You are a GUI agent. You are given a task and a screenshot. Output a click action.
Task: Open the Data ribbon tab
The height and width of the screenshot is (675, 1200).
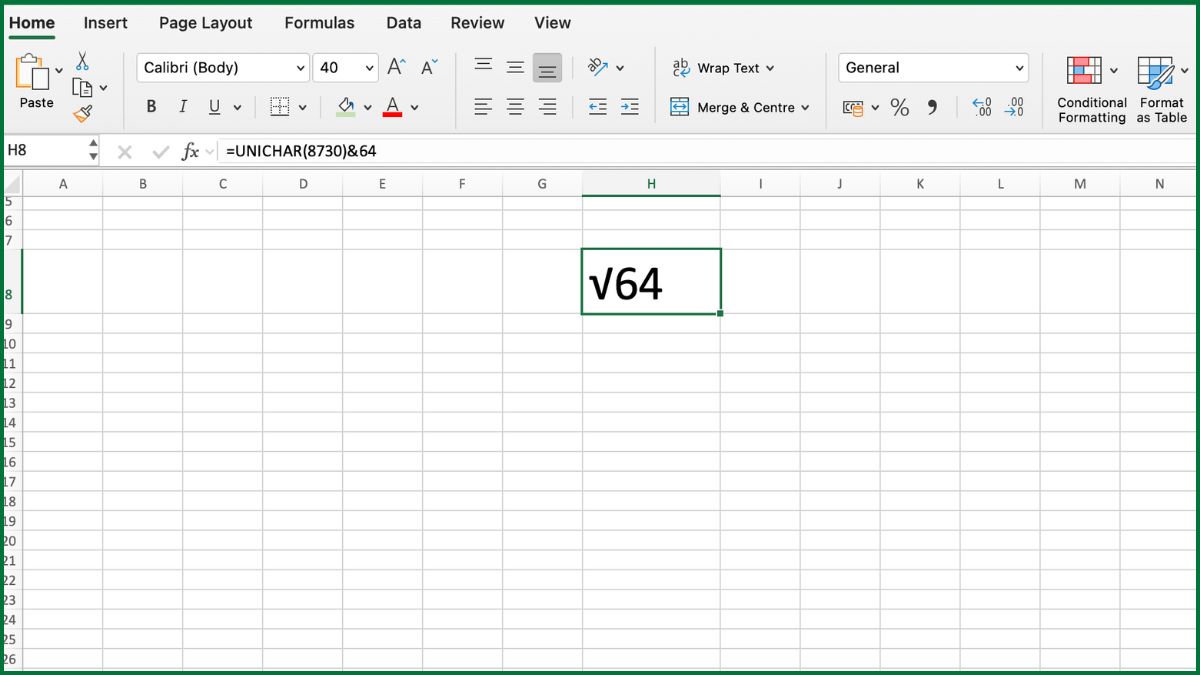[403, 22]
